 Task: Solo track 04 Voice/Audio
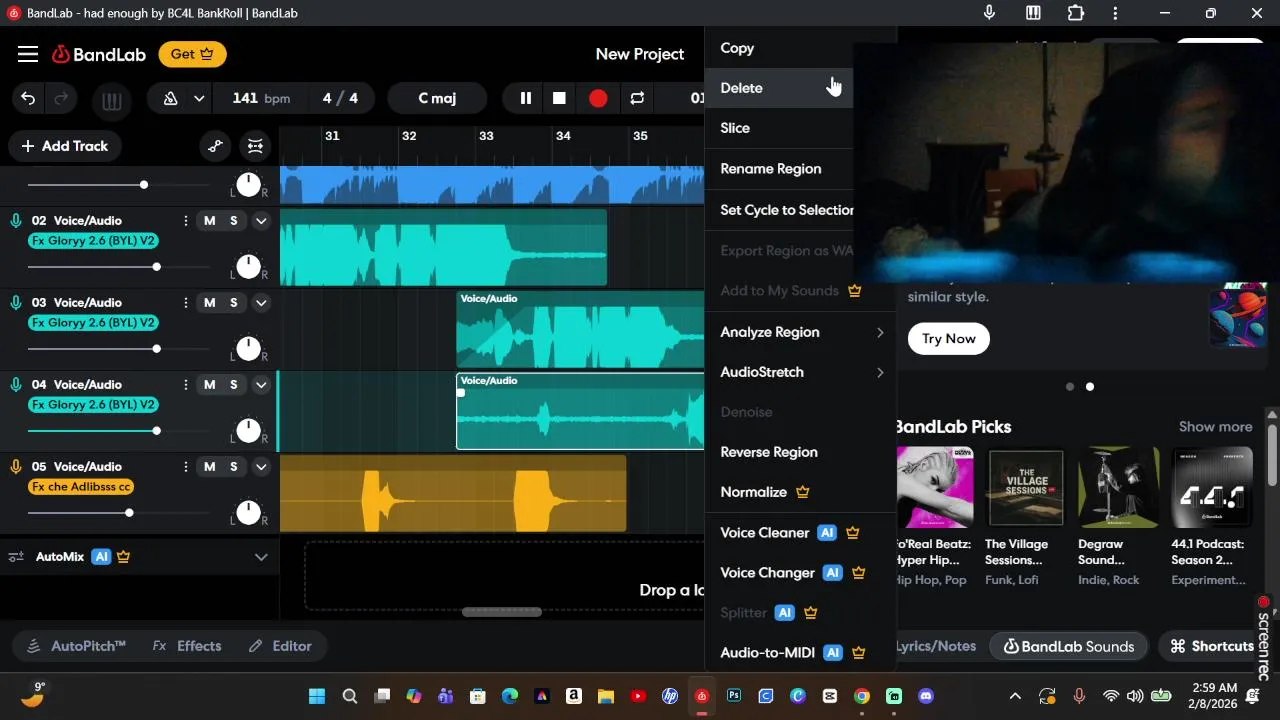(234, 385)
